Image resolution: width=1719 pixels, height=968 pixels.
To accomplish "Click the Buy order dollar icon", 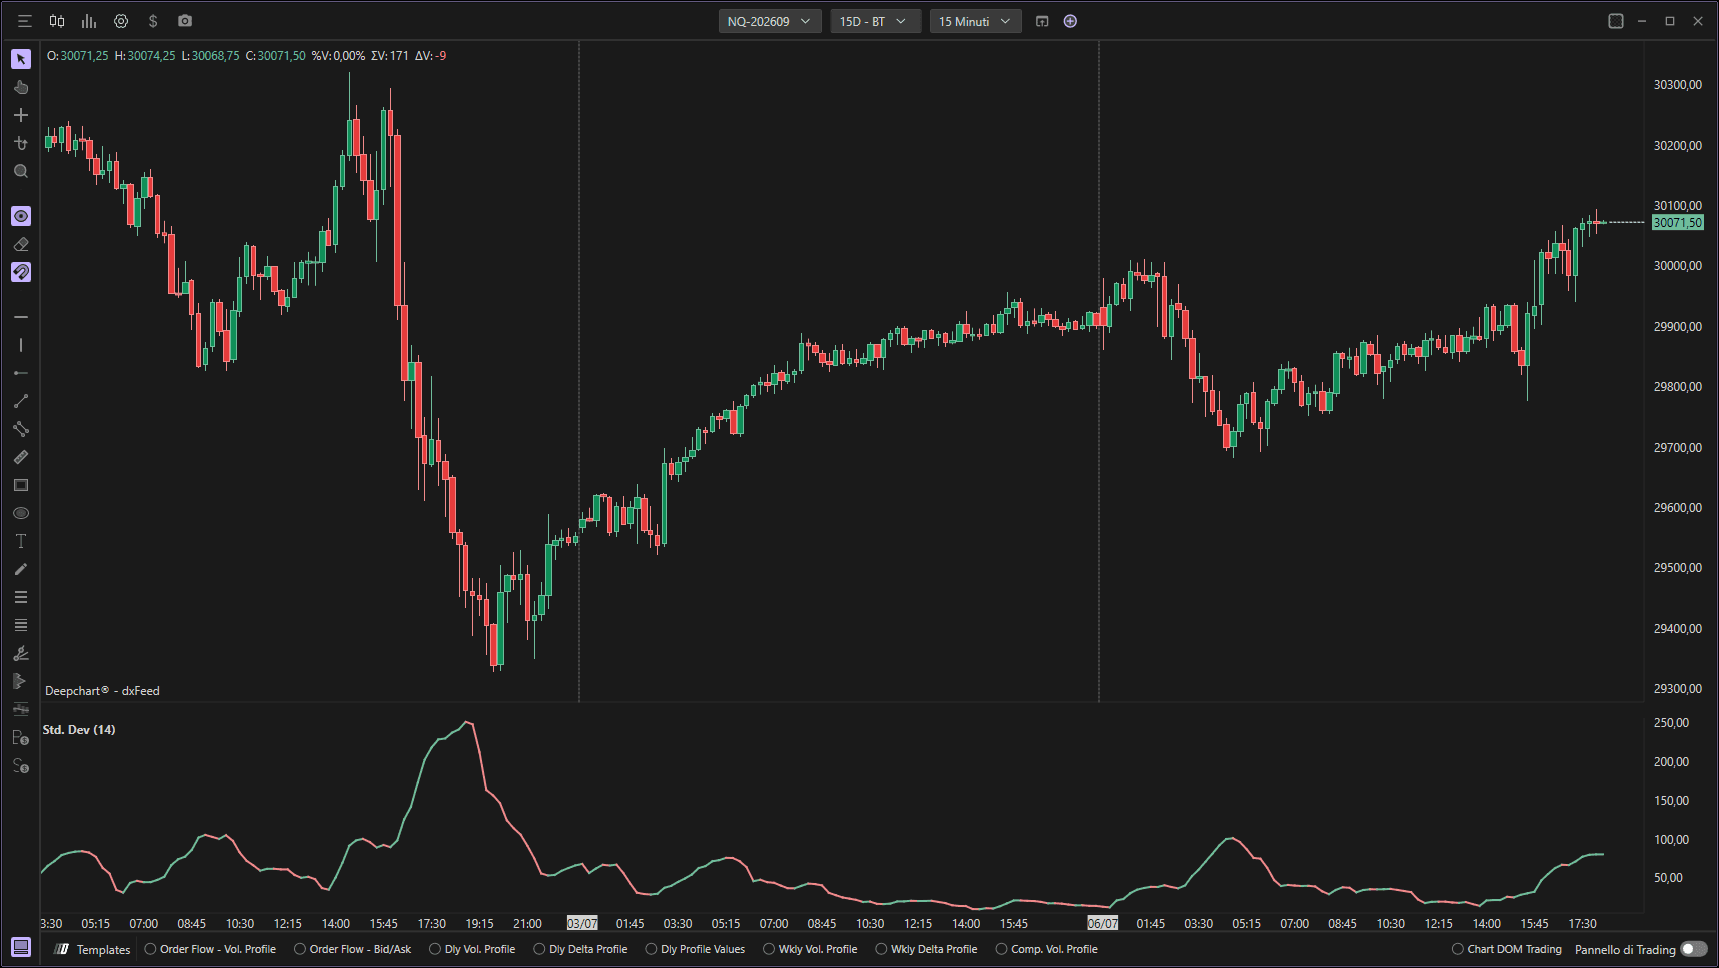I will 21,738.
